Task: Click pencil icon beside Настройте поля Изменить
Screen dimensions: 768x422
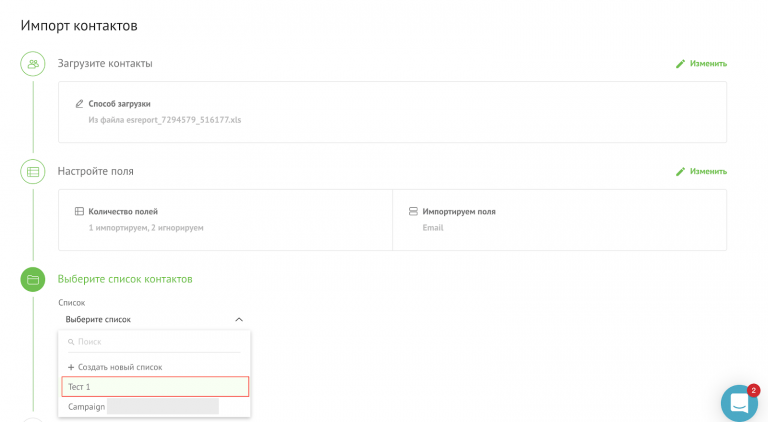Action: click(680, 172)
